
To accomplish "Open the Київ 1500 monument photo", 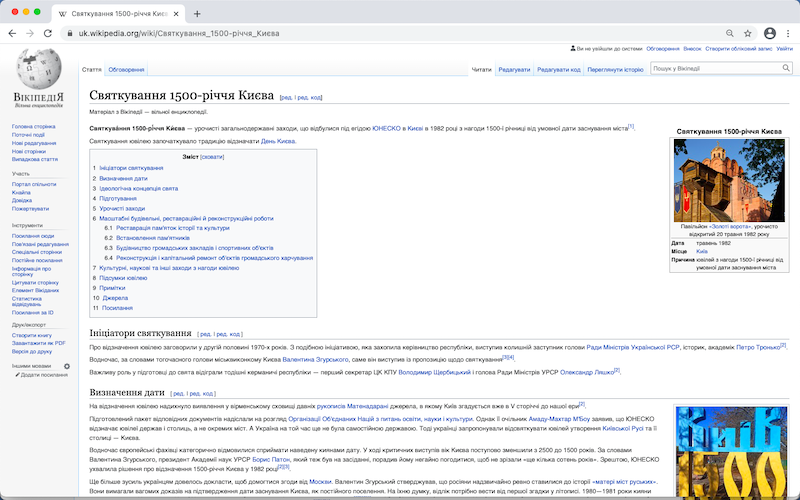I will pos(731,453).
